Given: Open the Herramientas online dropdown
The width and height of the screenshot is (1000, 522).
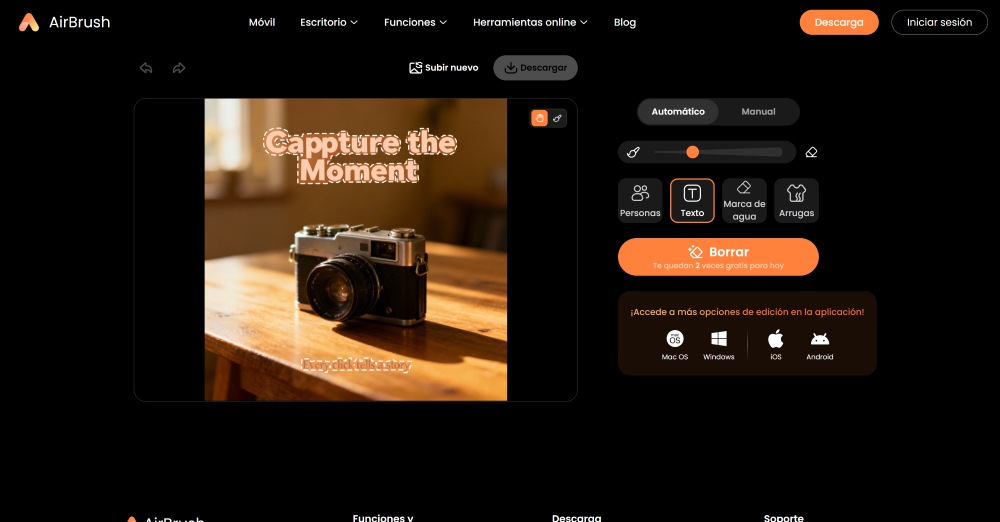Looking at the screenshot, I should pyautogui.click(x=530, y=22).
